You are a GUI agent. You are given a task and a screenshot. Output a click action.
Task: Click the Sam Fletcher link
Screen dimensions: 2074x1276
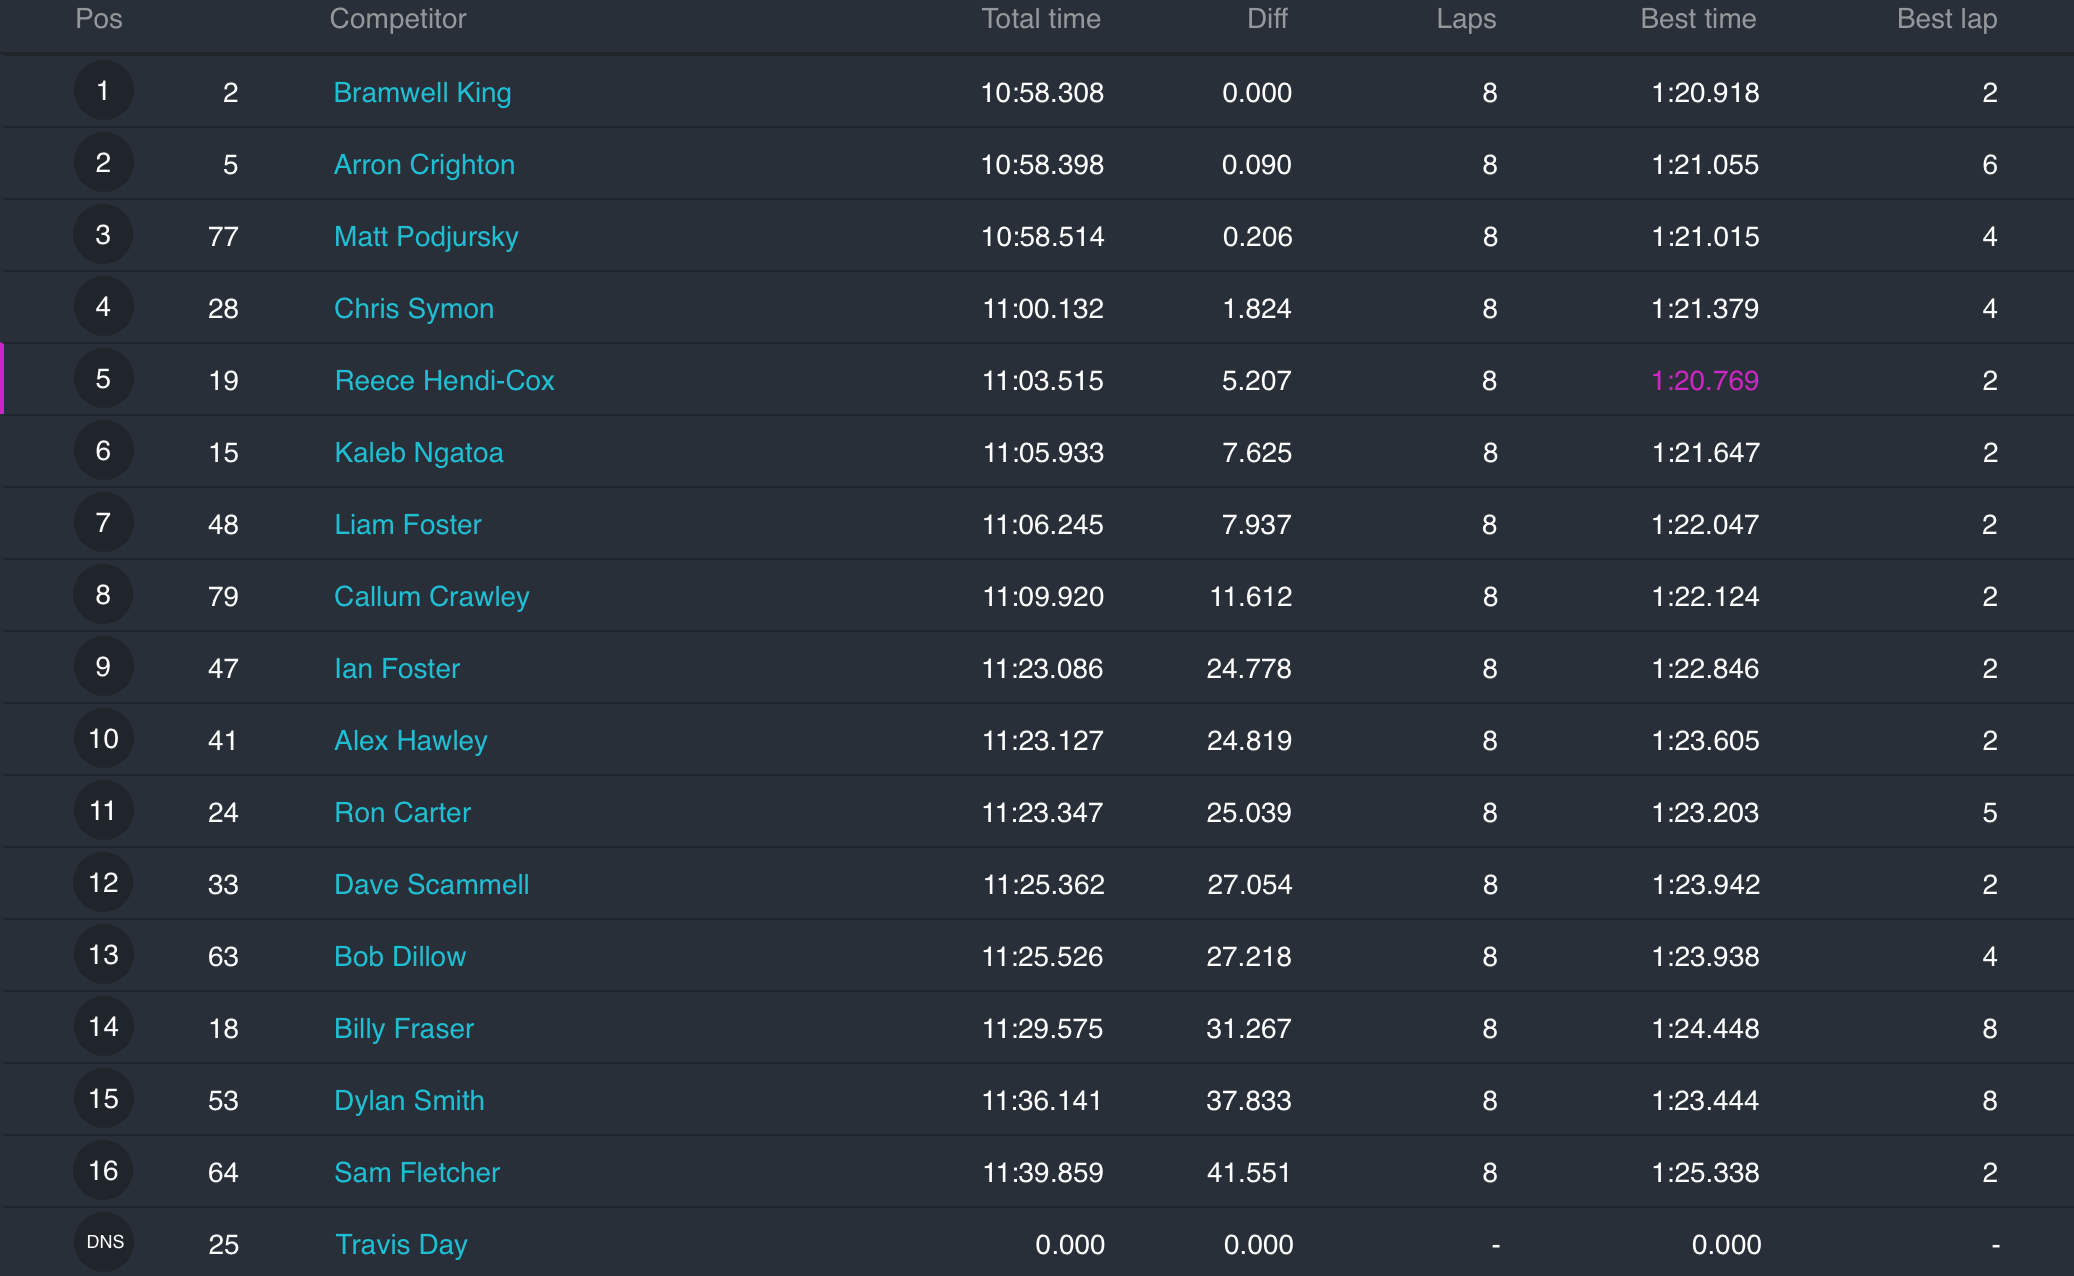click(417, 1173)
